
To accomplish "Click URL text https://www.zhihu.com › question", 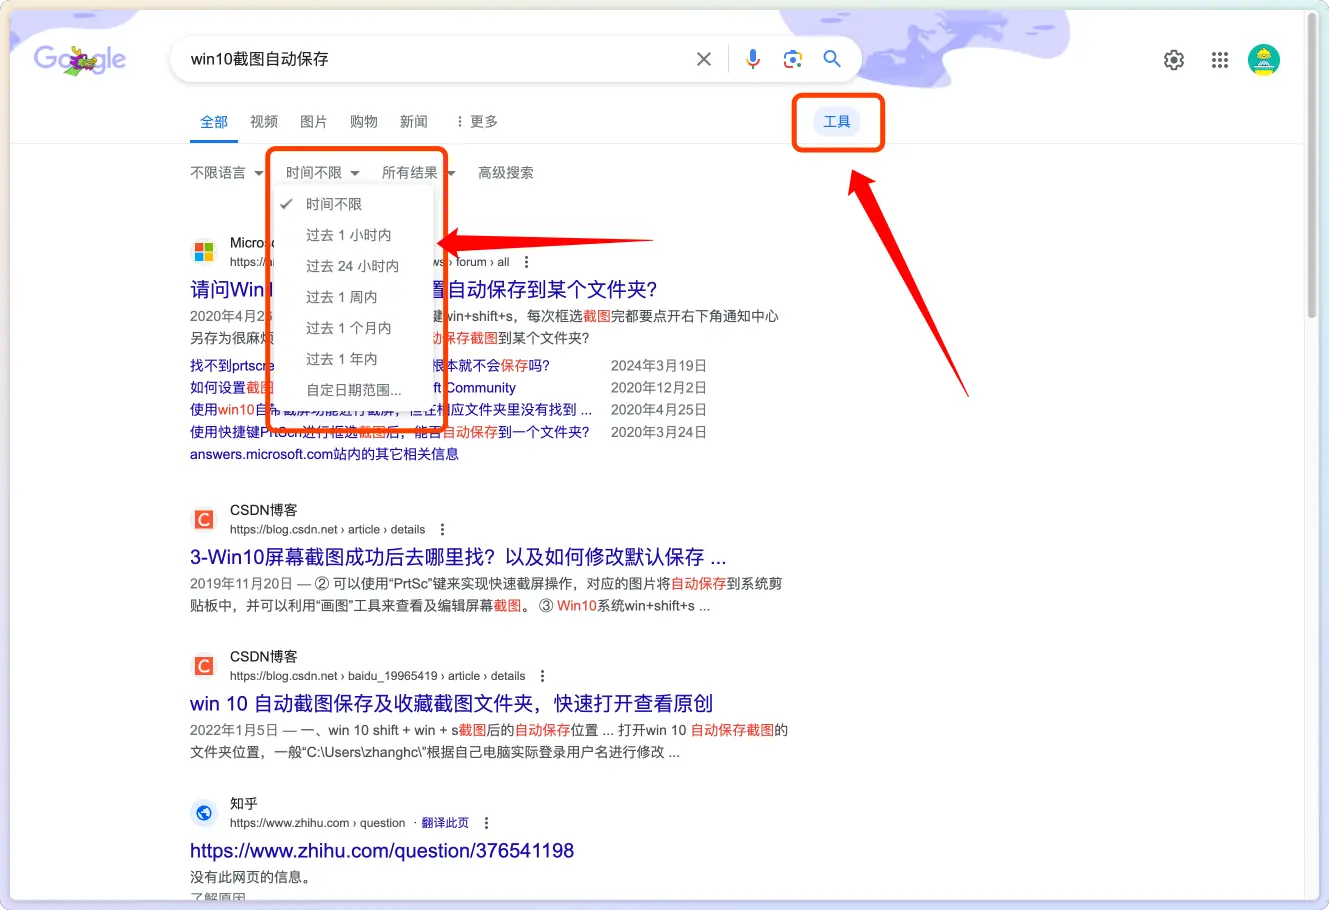I will tap(317, 823).
